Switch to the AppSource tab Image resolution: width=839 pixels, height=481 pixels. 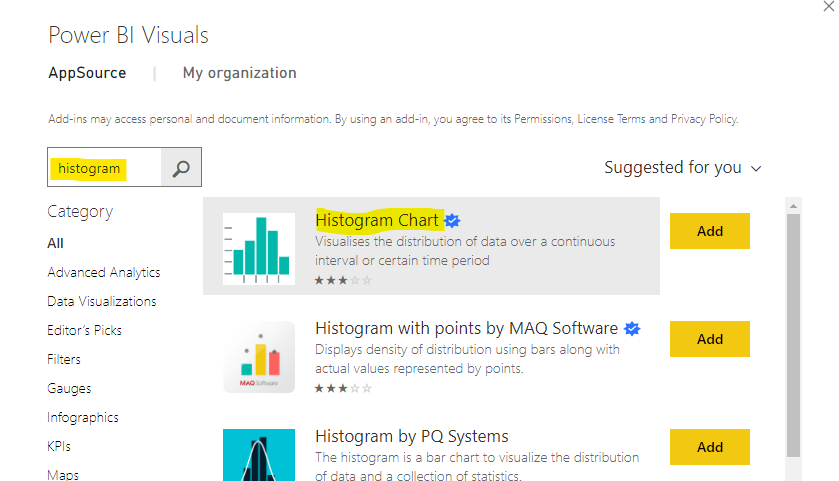click(88, 73)
